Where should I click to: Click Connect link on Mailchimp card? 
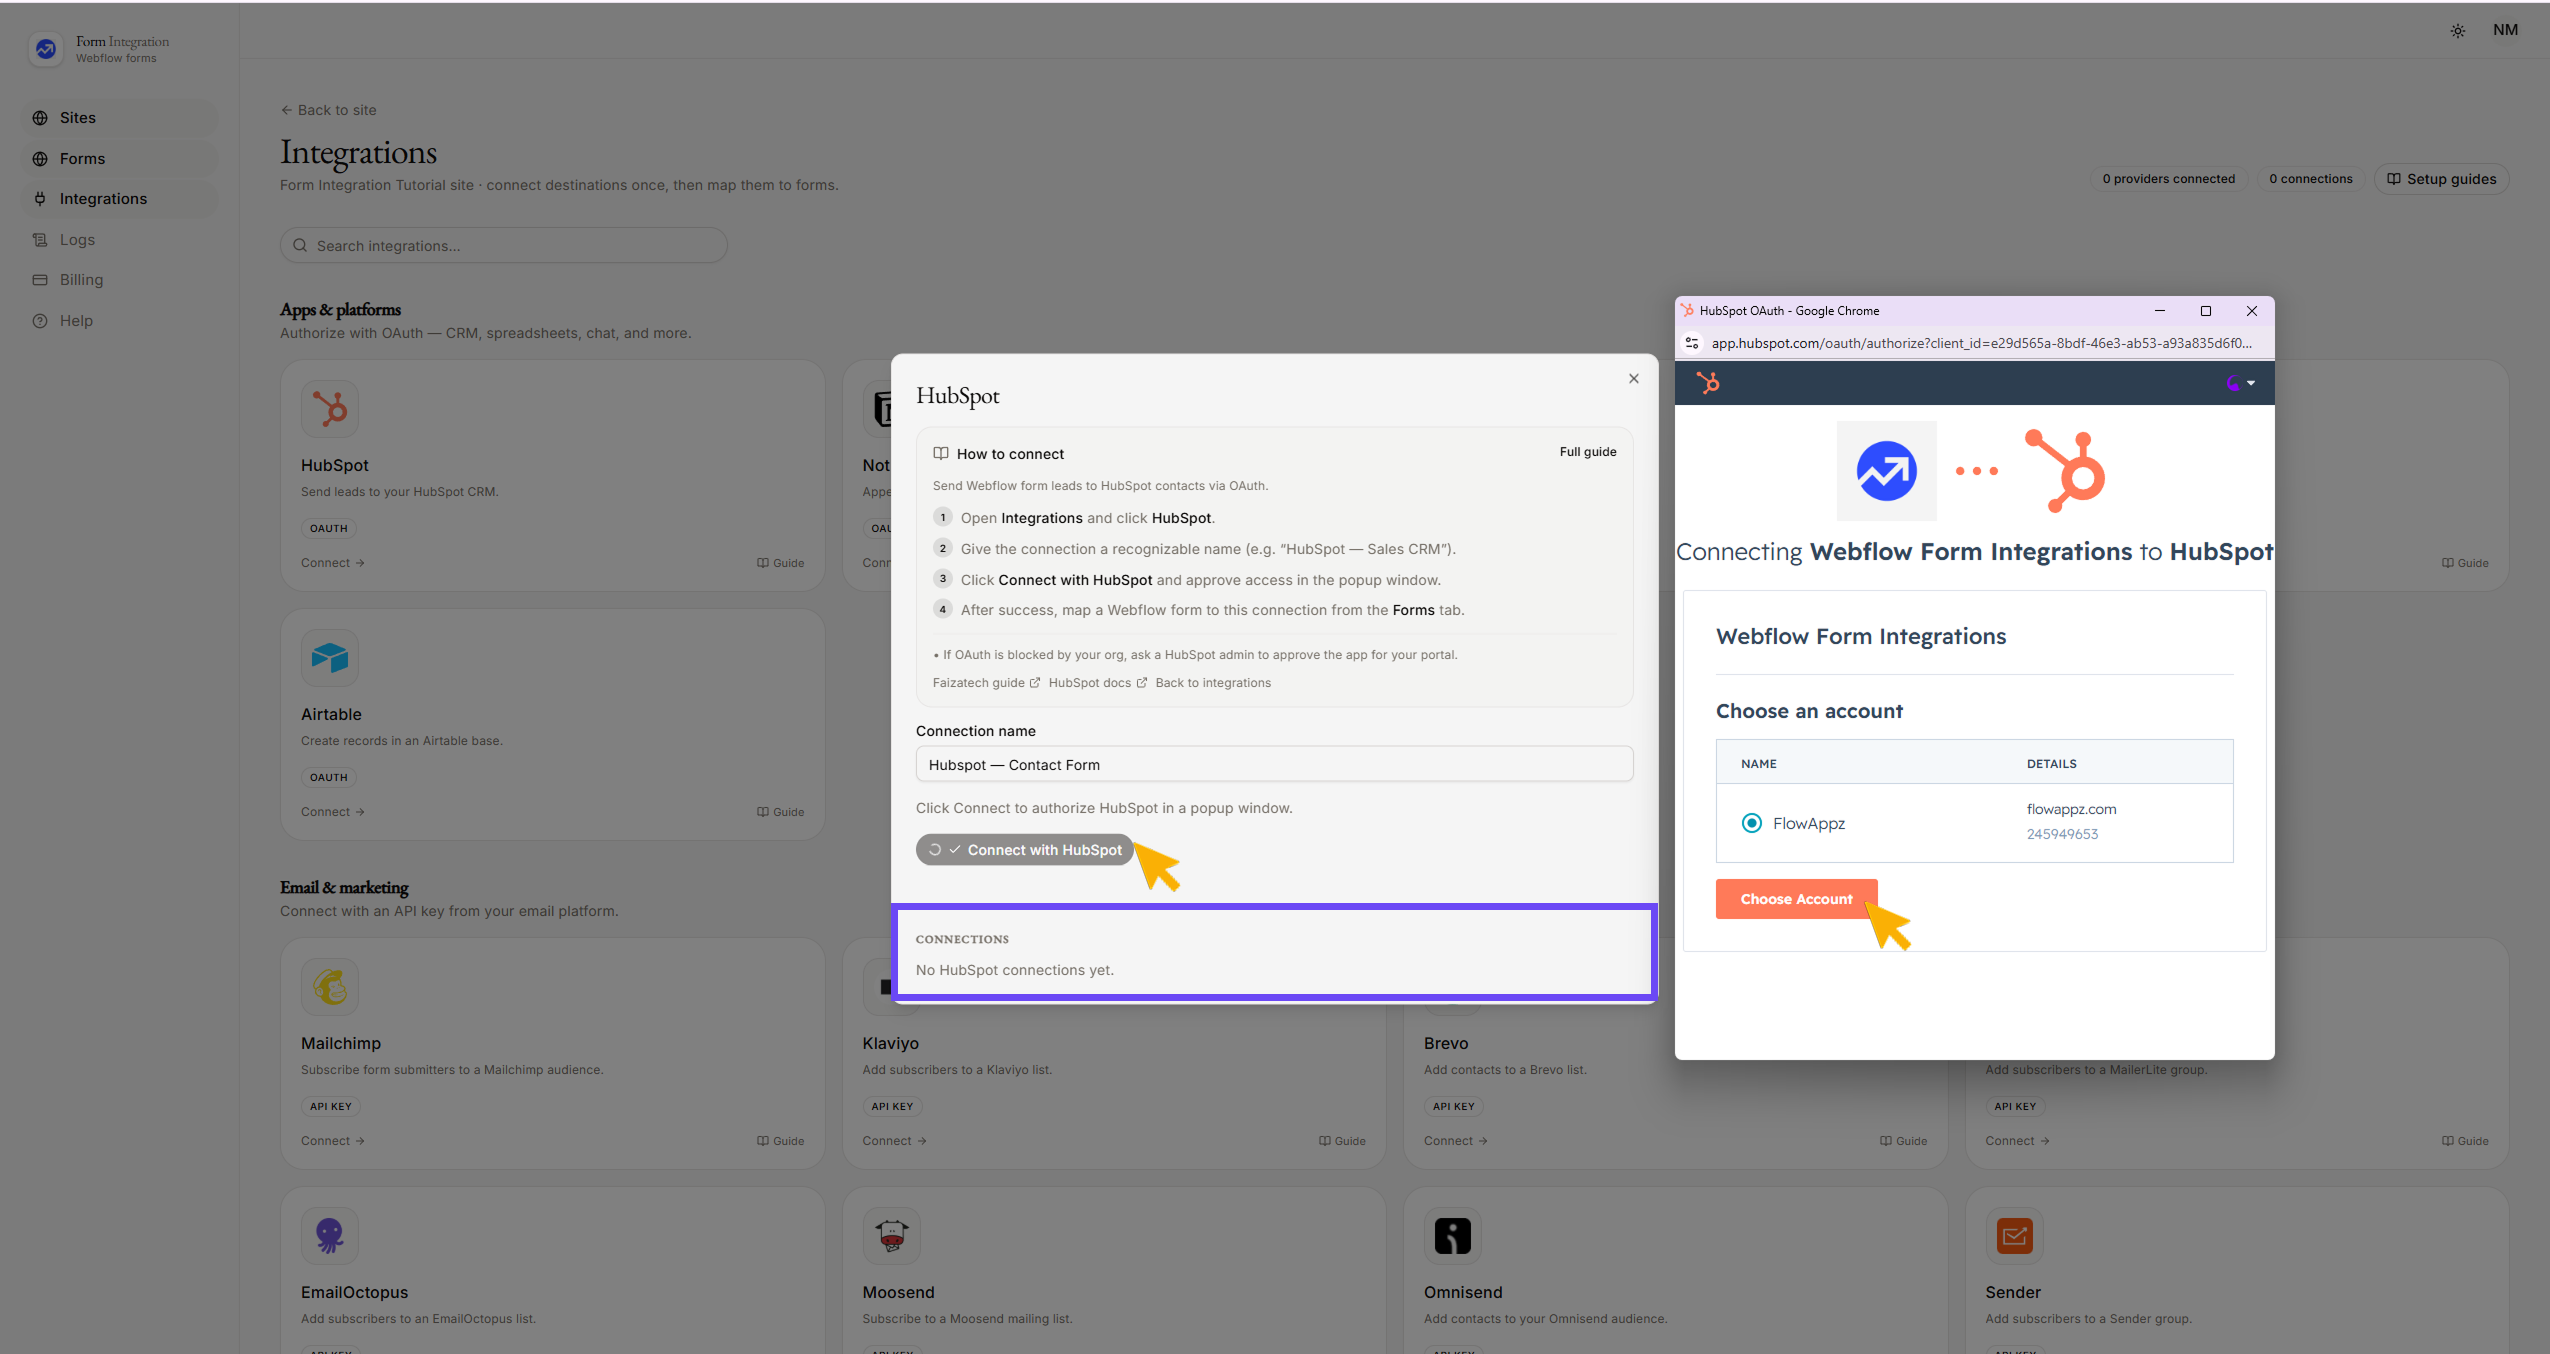[x=332, y=1141]
